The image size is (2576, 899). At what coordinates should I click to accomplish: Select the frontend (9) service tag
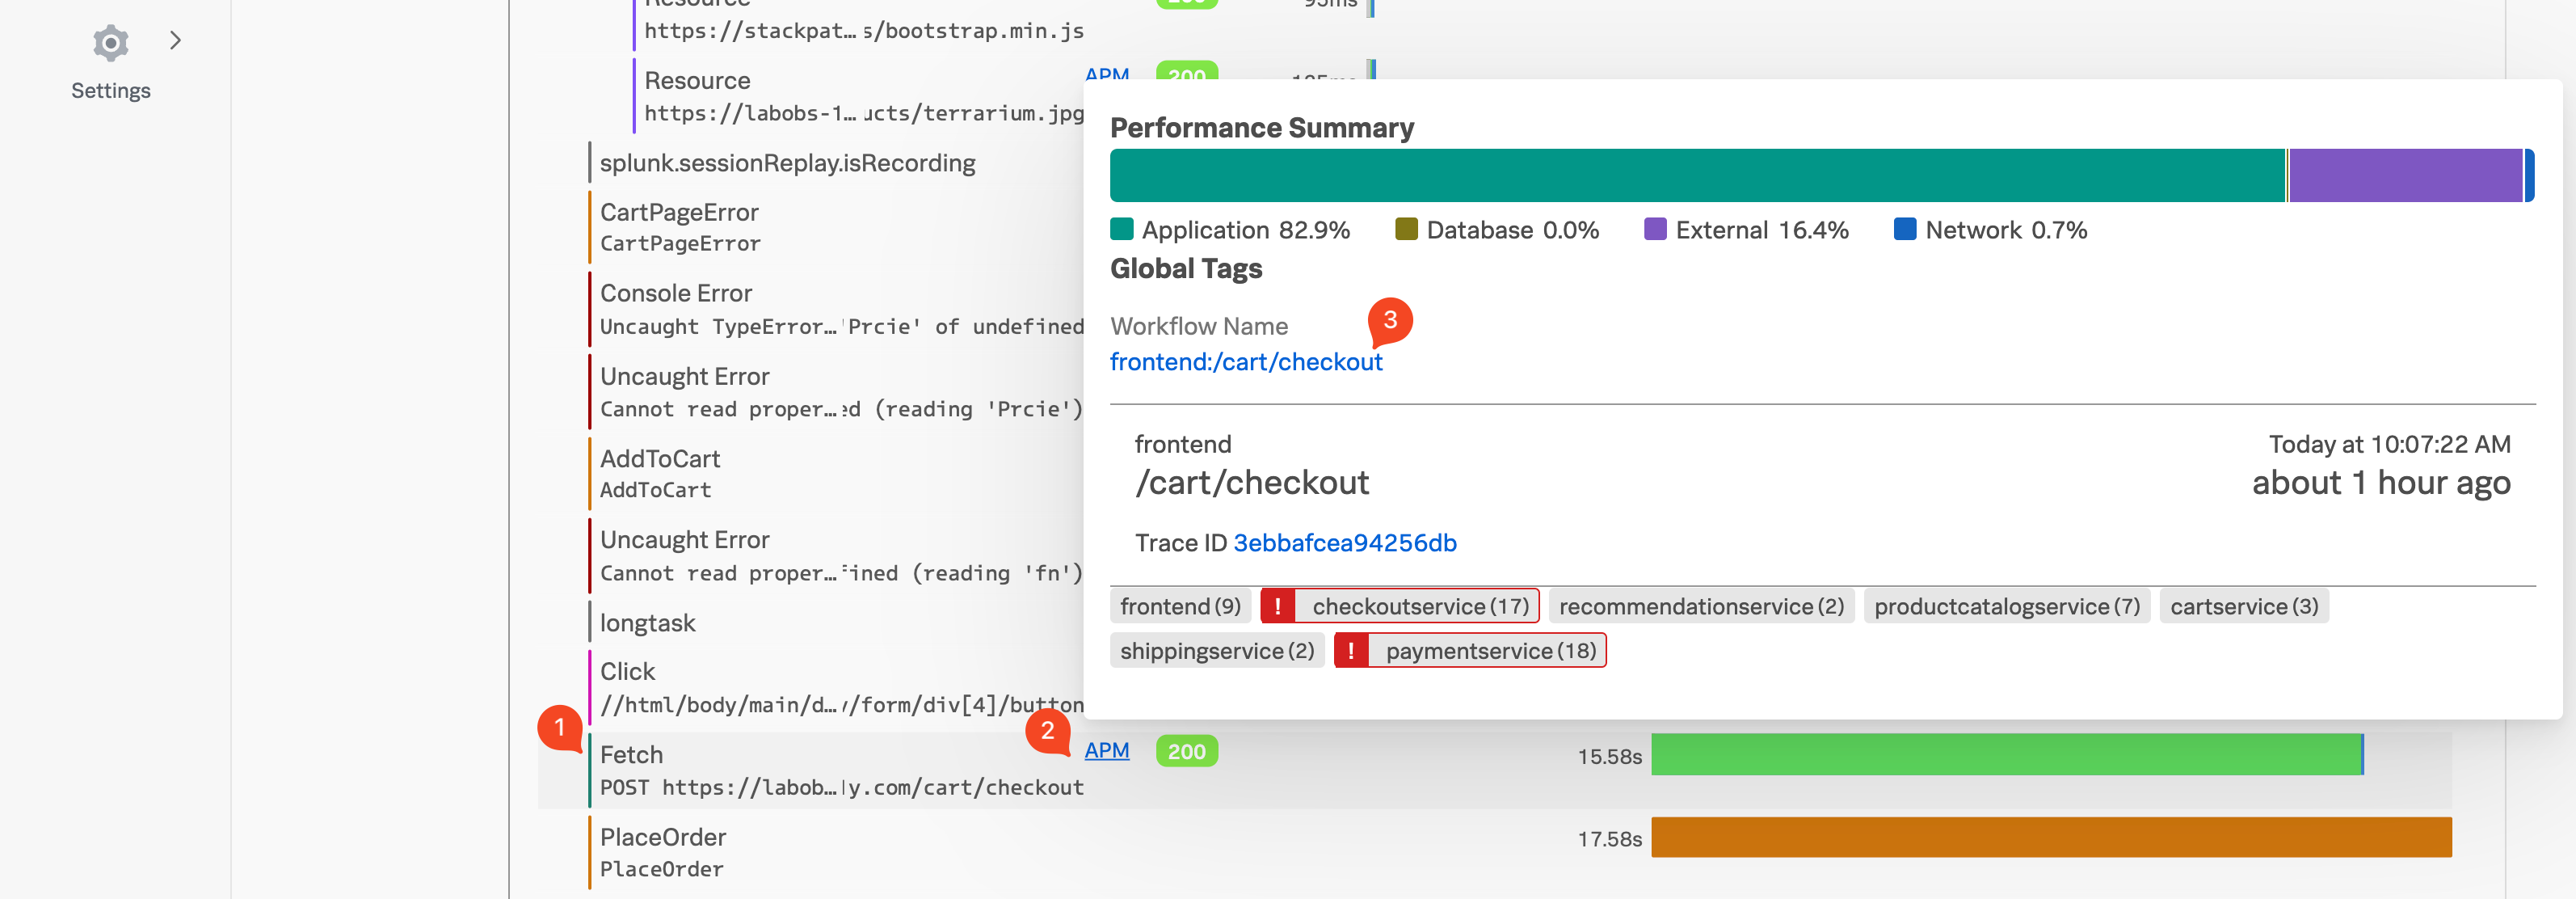pyautogui.click(x=1179, y=606)
